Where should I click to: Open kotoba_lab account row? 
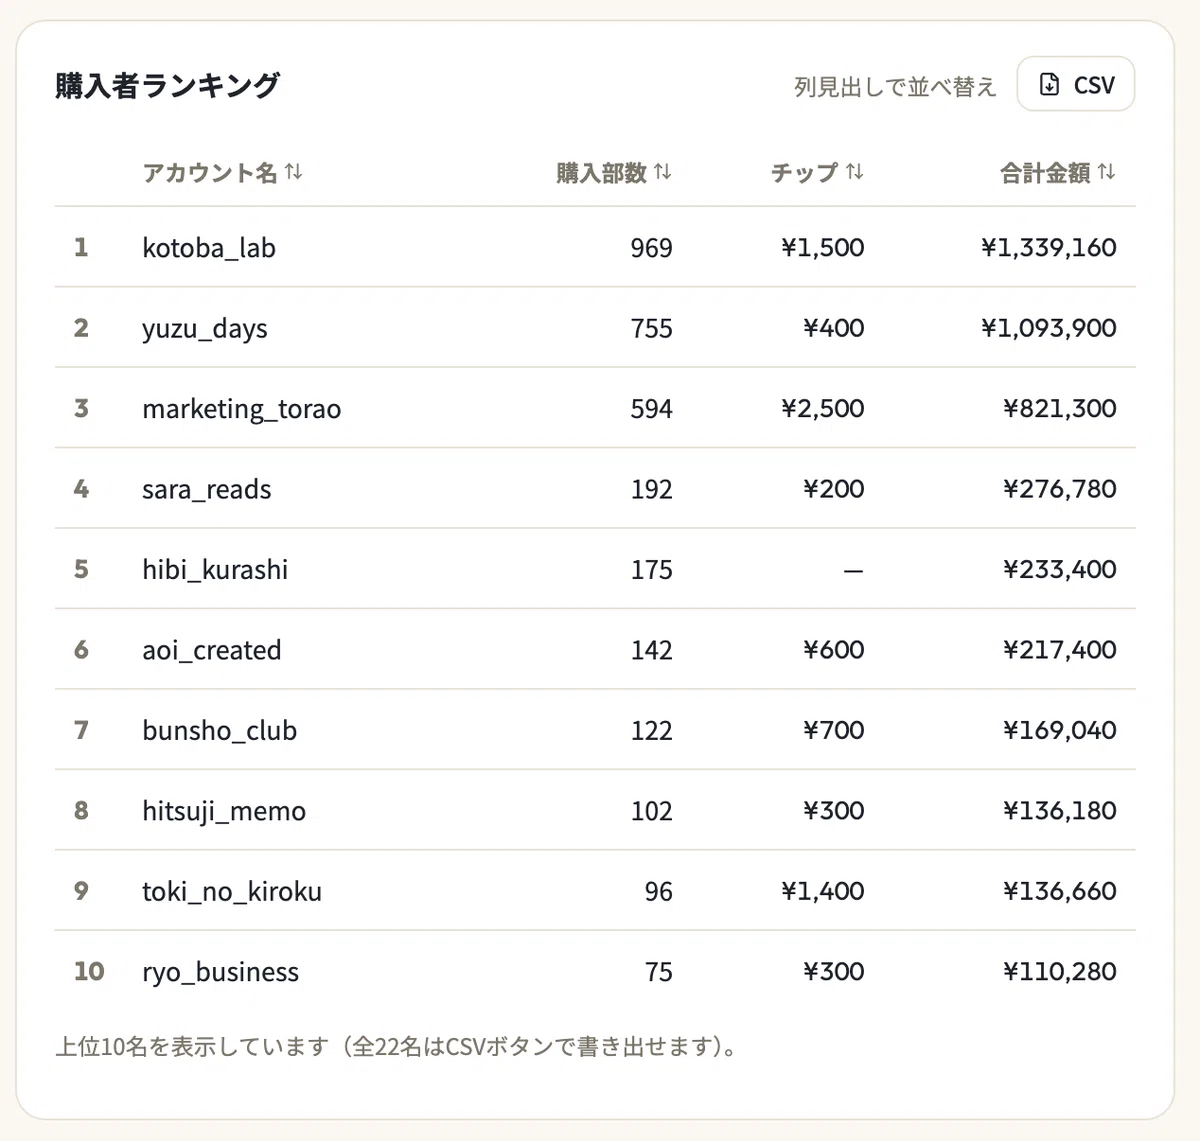[595, 247]
